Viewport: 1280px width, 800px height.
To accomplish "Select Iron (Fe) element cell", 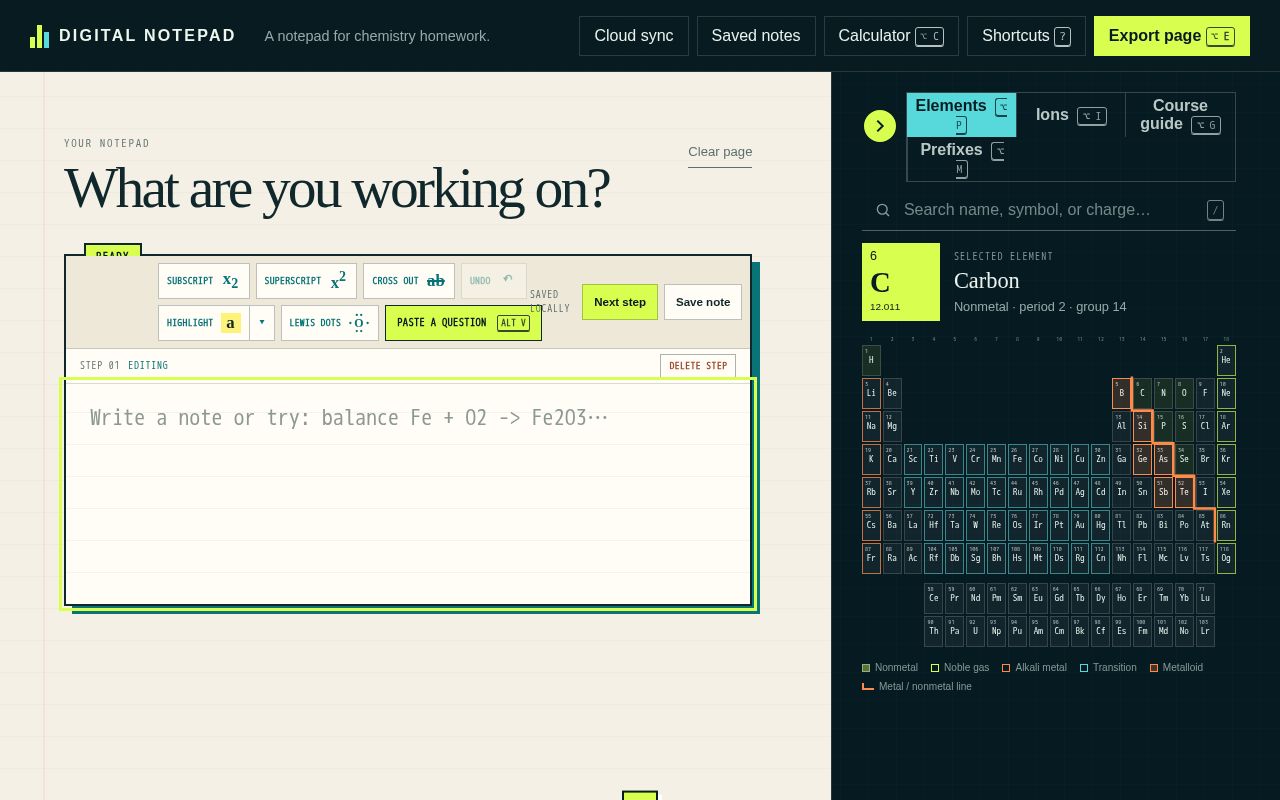I will pyautogui.click(x=1017, y=459).
